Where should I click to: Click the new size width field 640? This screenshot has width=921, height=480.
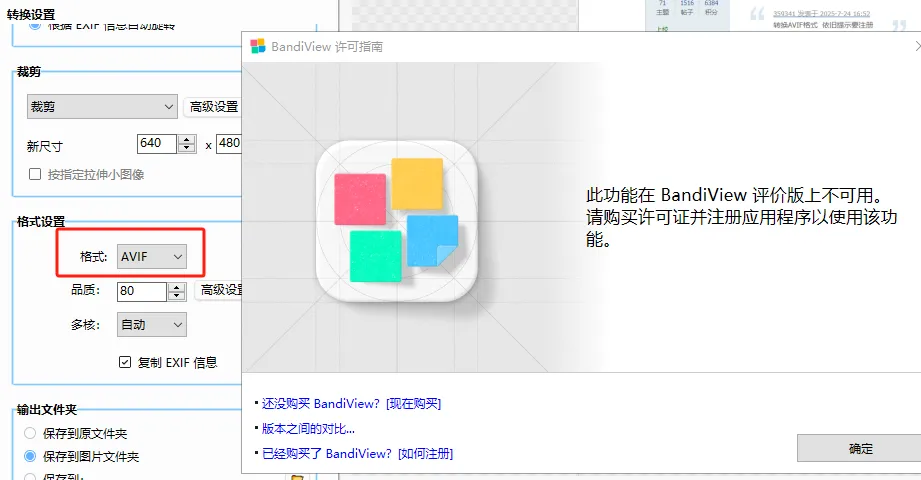(x=157, y=143)
